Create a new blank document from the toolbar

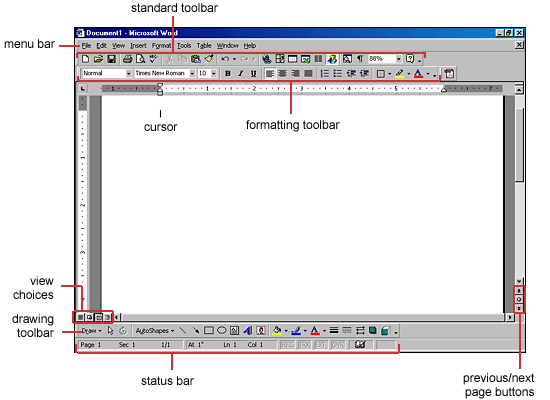click(x=85, y=59)
